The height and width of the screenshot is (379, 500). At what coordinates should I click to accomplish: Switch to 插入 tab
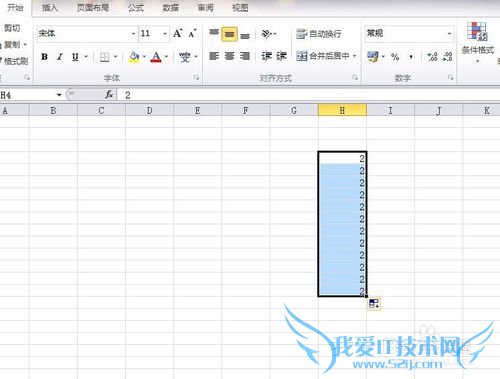50,8
